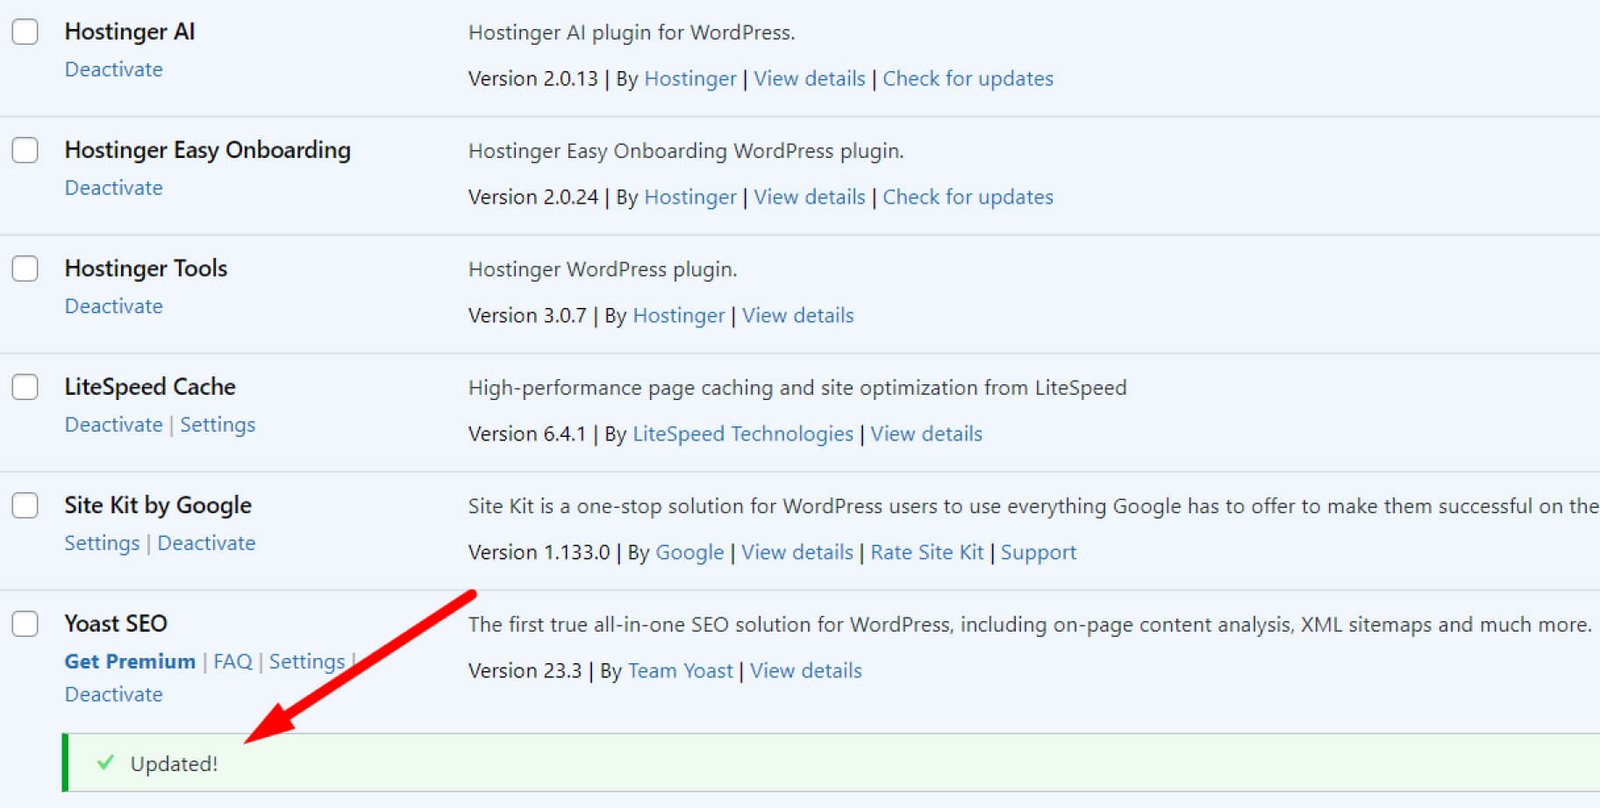View details of Hostinger Tools plugin
The image size is (1600, 808).
[798, 316]
